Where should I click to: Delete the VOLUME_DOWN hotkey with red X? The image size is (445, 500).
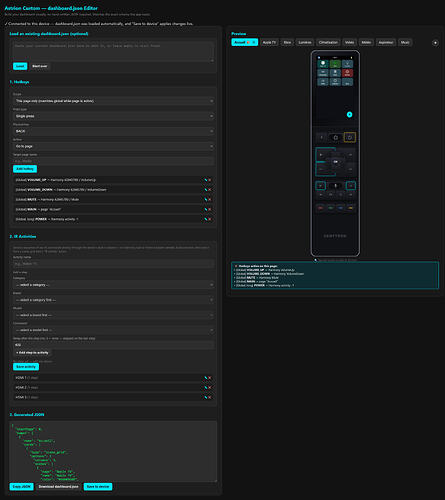210,190
